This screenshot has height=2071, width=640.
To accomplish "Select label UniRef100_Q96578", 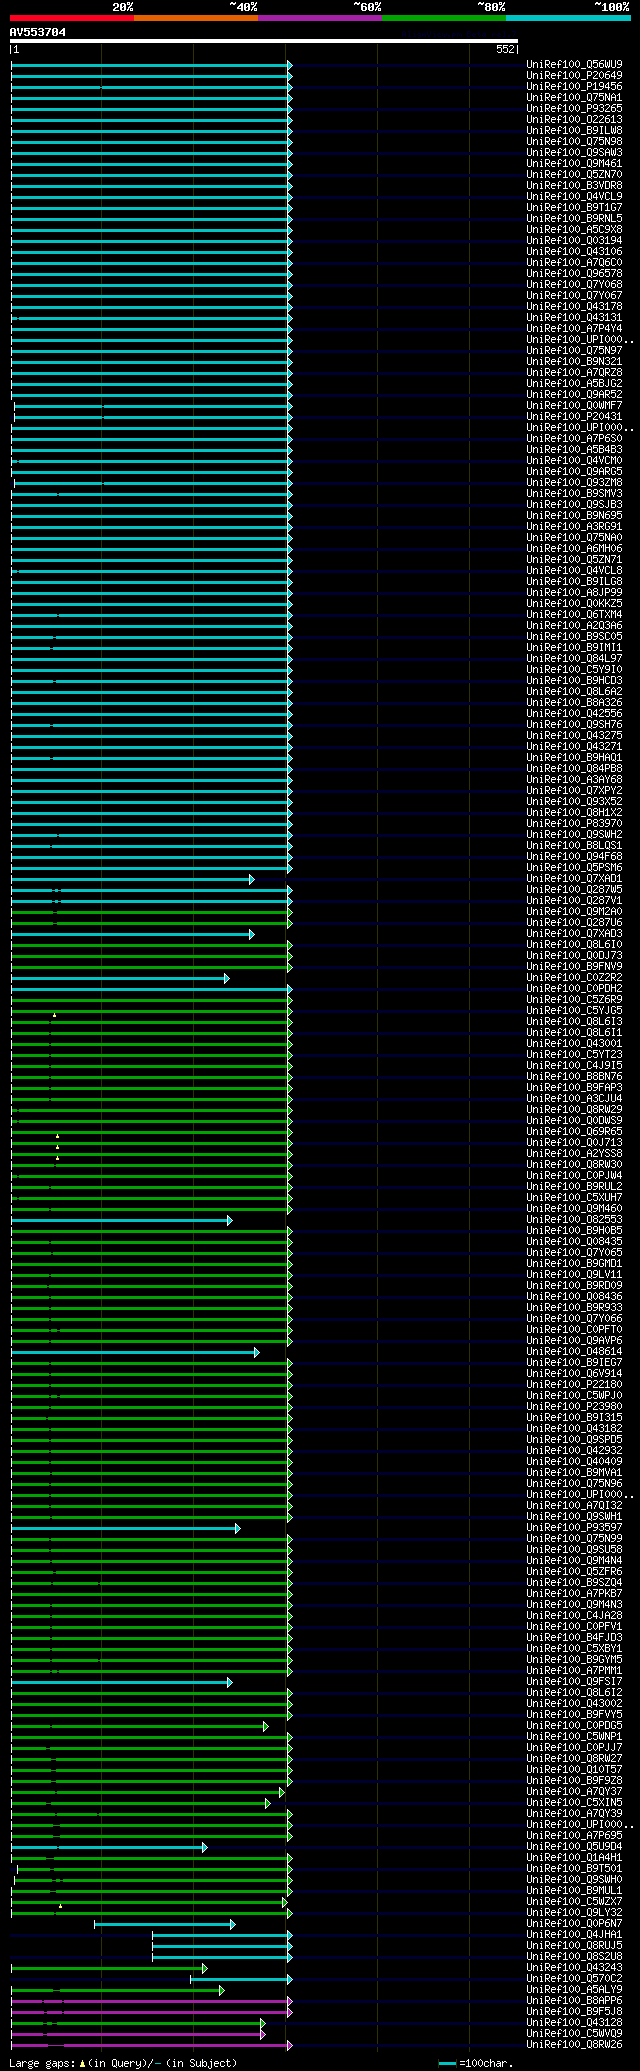I will coord(574,273).
